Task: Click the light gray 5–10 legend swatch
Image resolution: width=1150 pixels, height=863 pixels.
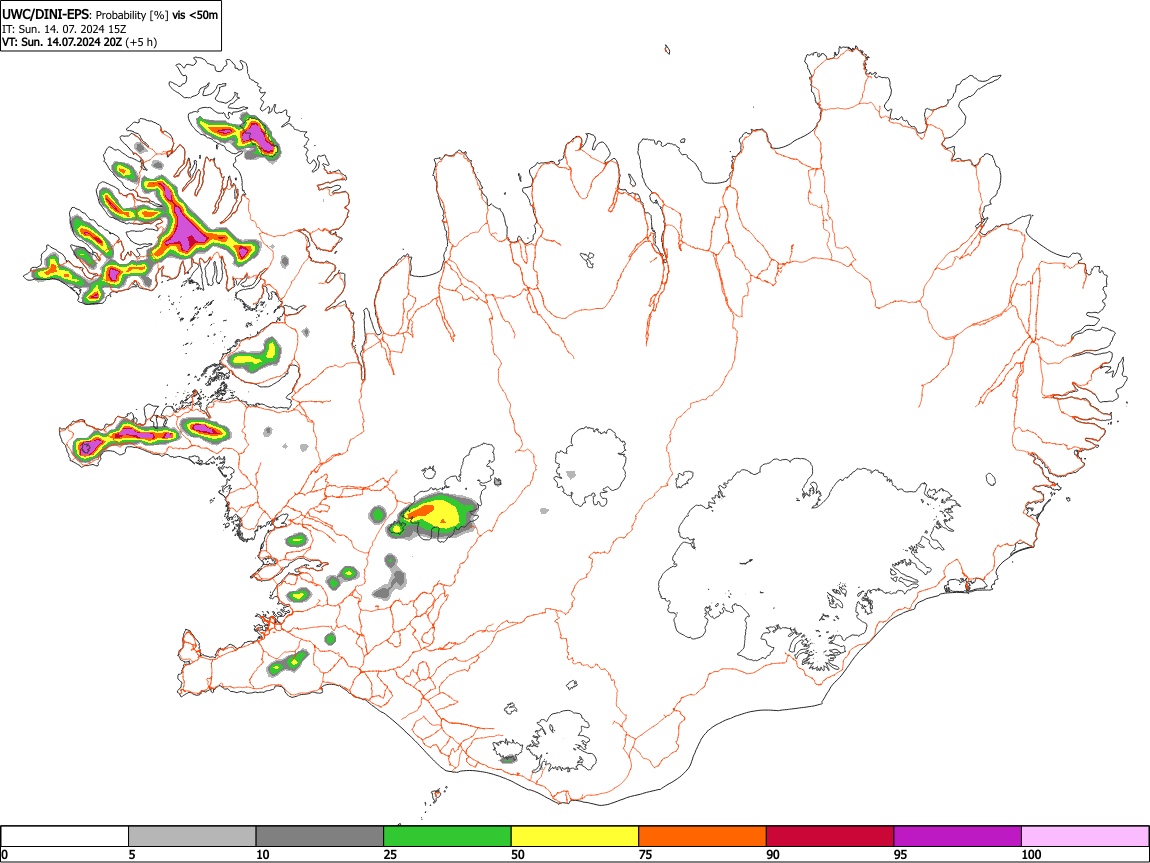Action: 192,836
